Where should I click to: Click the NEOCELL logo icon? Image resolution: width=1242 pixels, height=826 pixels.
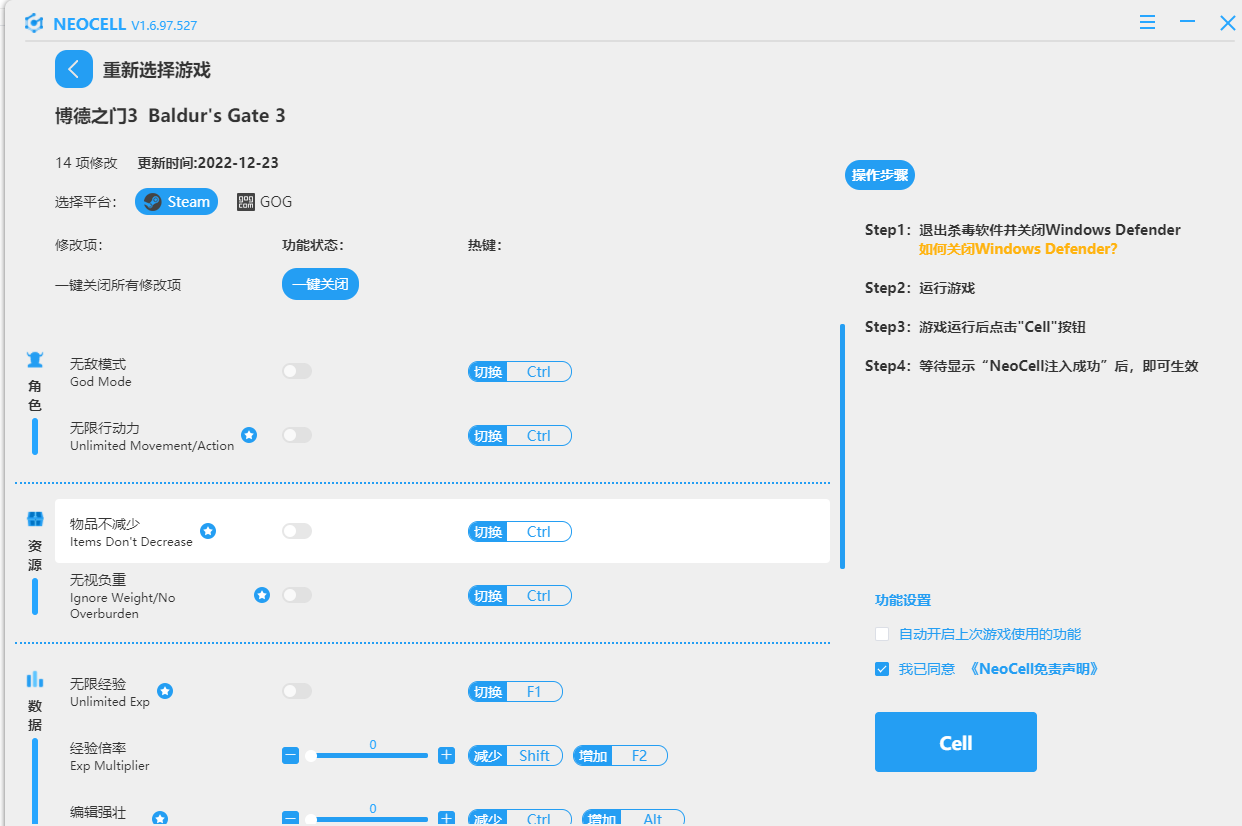click(34, 22)
